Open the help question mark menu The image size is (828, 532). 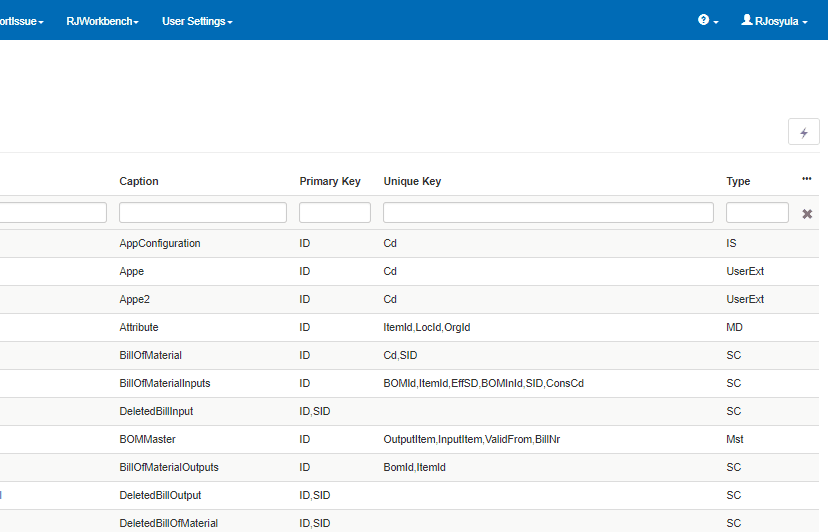pos(708,21)
